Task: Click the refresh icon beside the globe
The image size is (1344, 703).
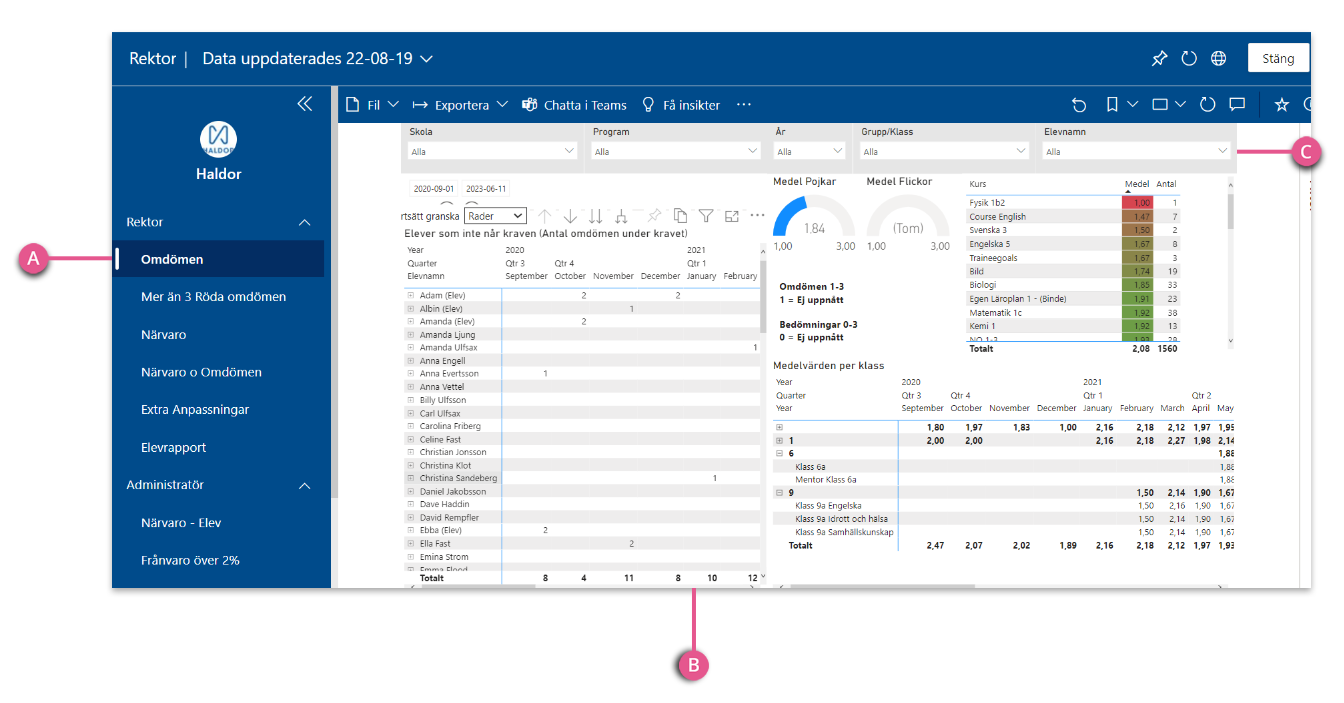Action: pos(1189,59)
